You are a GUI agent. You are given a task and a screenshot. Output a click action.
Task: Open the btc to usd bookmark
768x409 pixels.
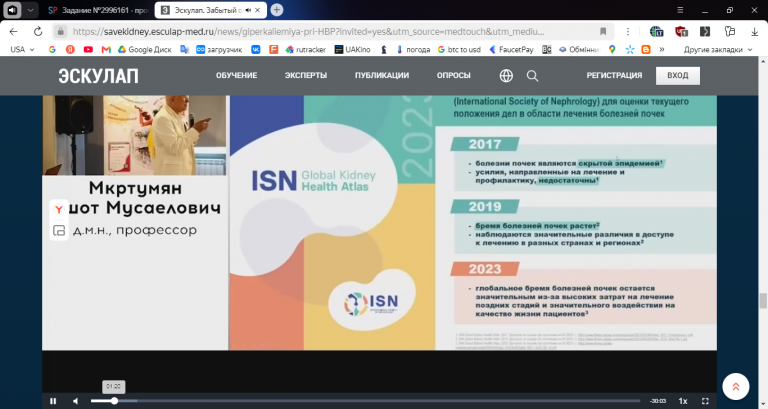[459, 49]
